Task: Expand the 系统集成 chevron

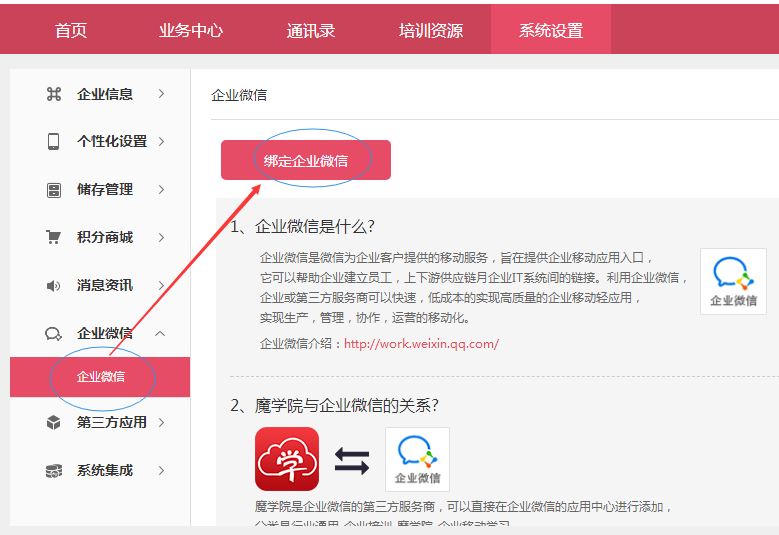Action: pyautogui.click(x=161, y=470)
